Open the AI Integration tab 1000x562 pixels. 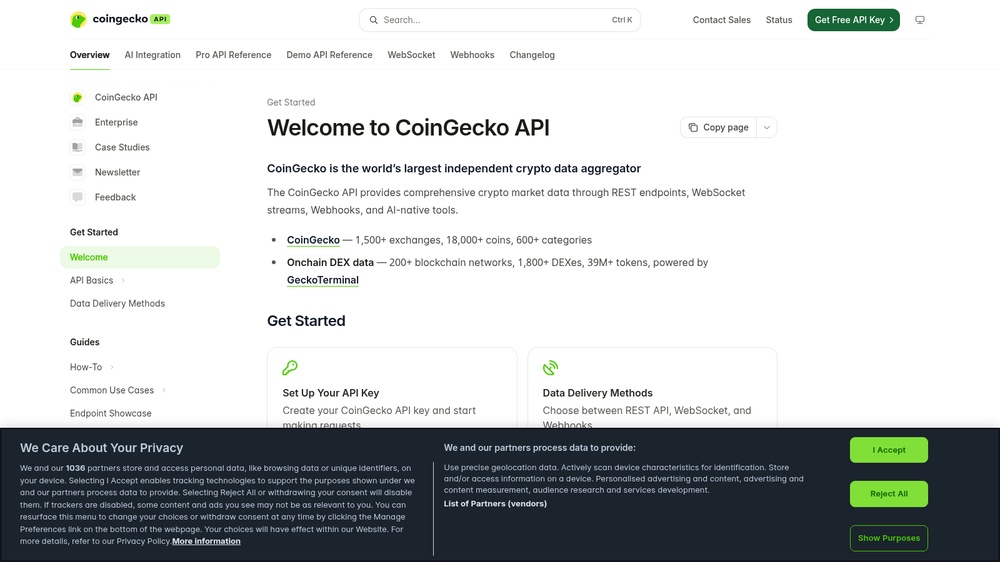coord(152,55)
